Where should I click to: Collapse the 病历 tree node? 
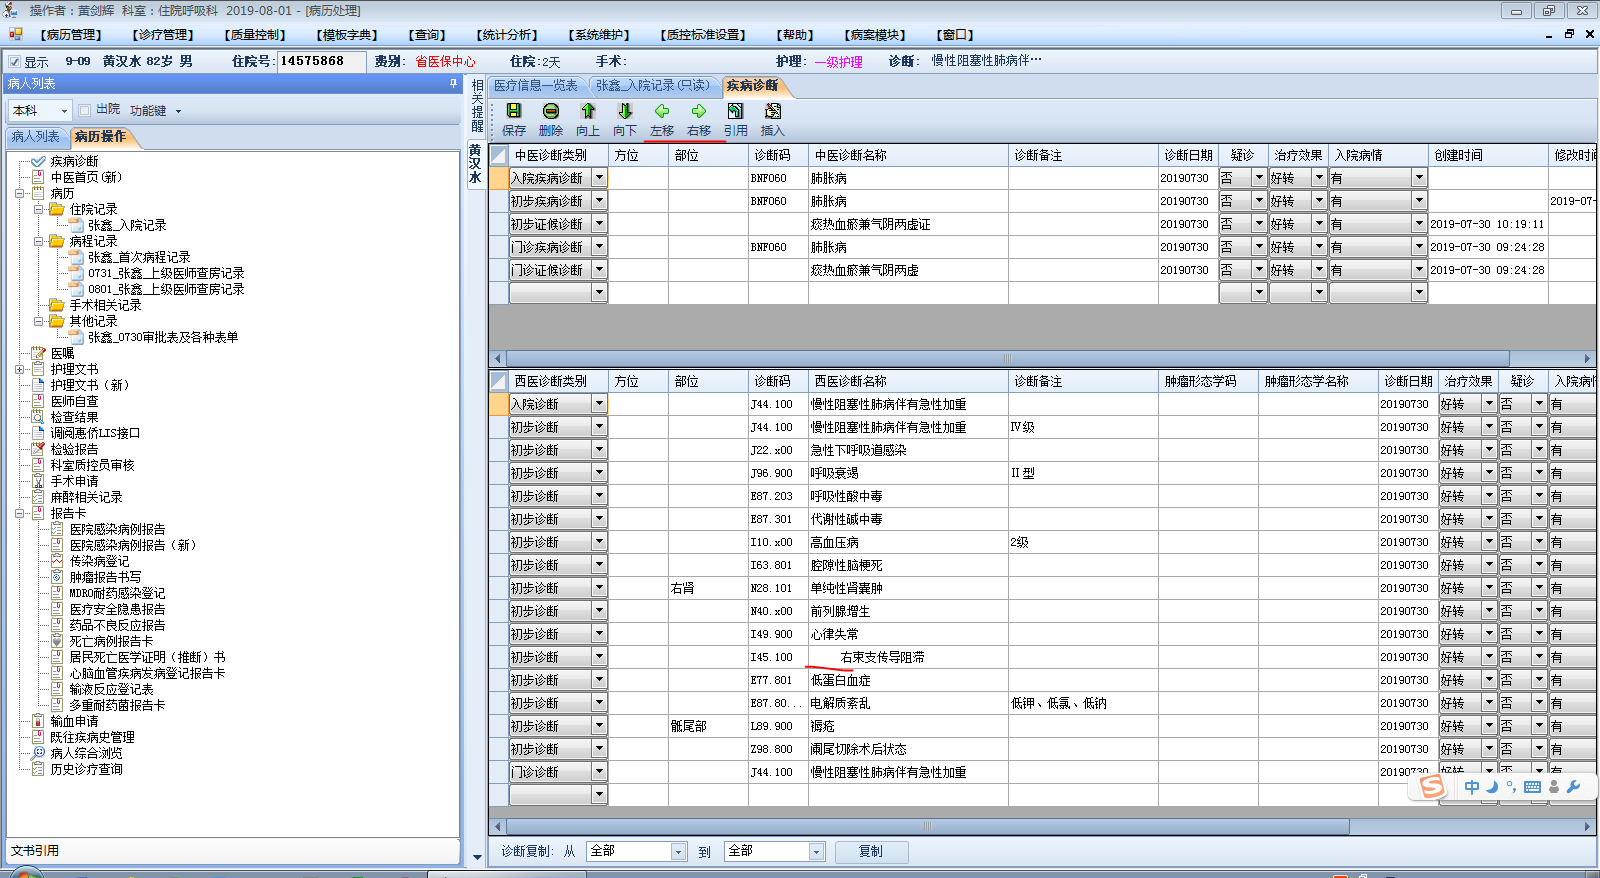(x=19, y=193)
